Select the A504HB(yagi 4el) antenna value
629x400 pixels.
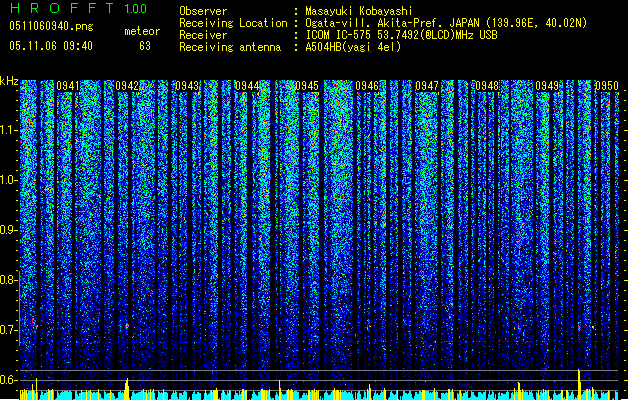(x=353, y=47)
